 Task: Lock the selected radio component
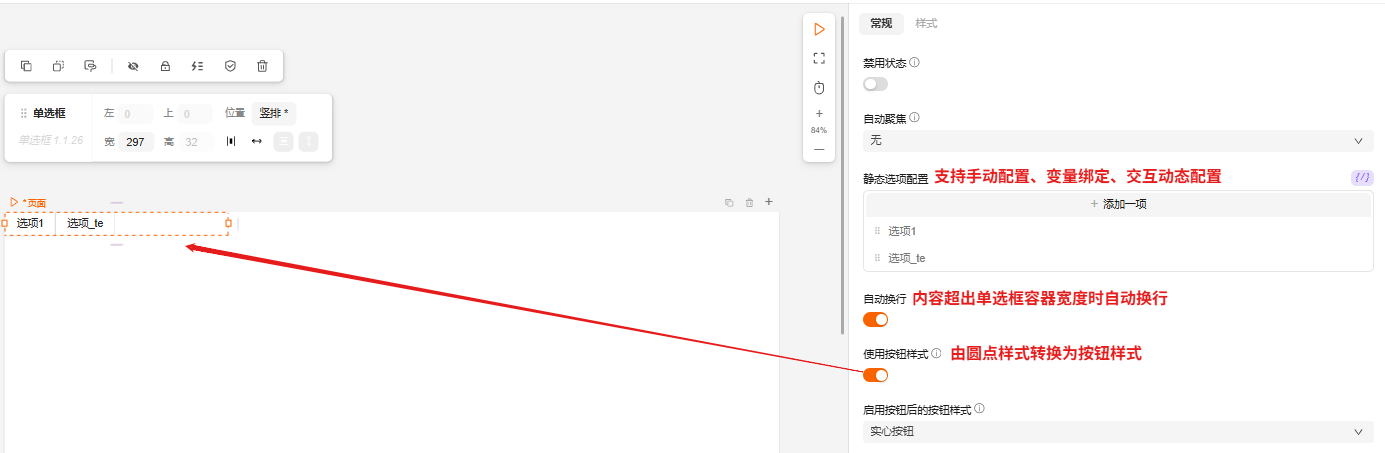(165, 66)
